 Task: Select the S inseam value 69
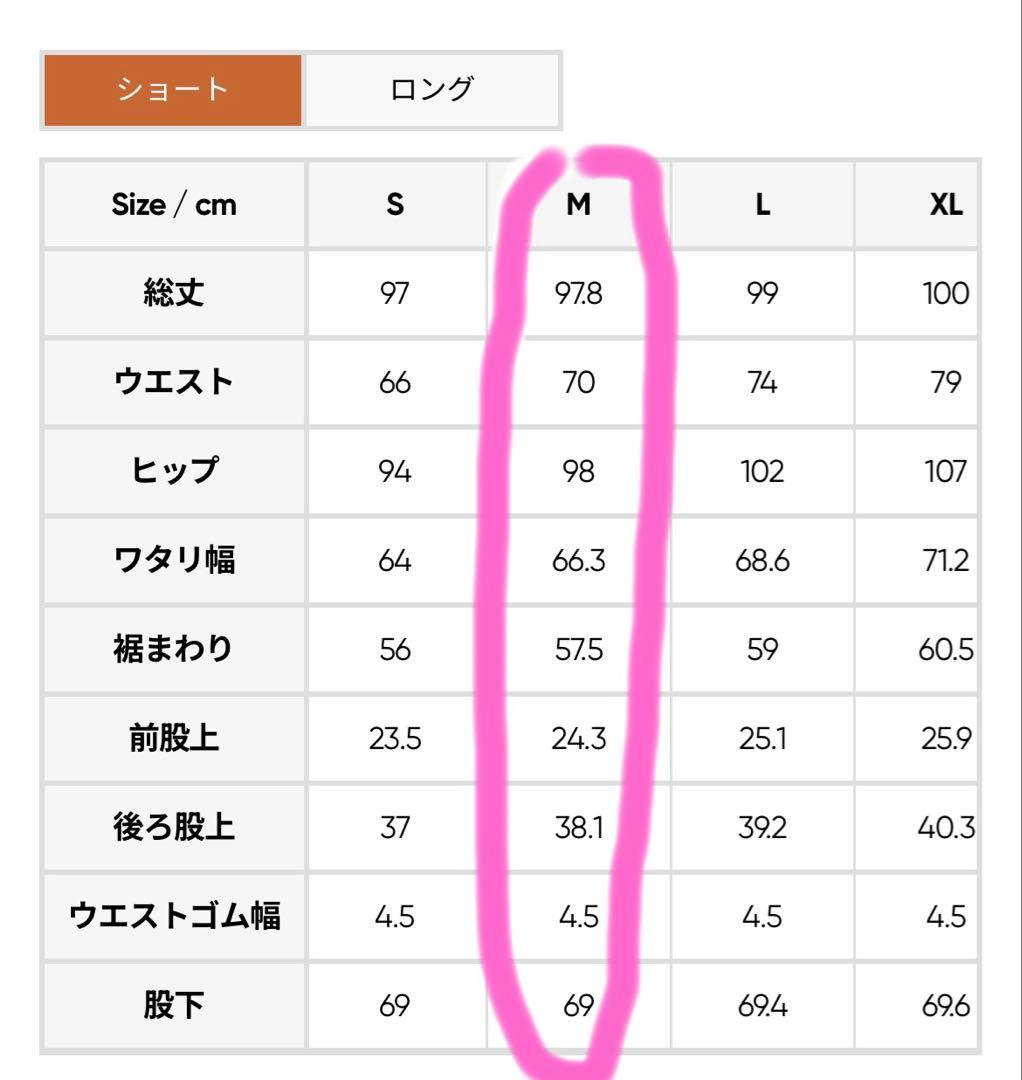click(395, 1005)
